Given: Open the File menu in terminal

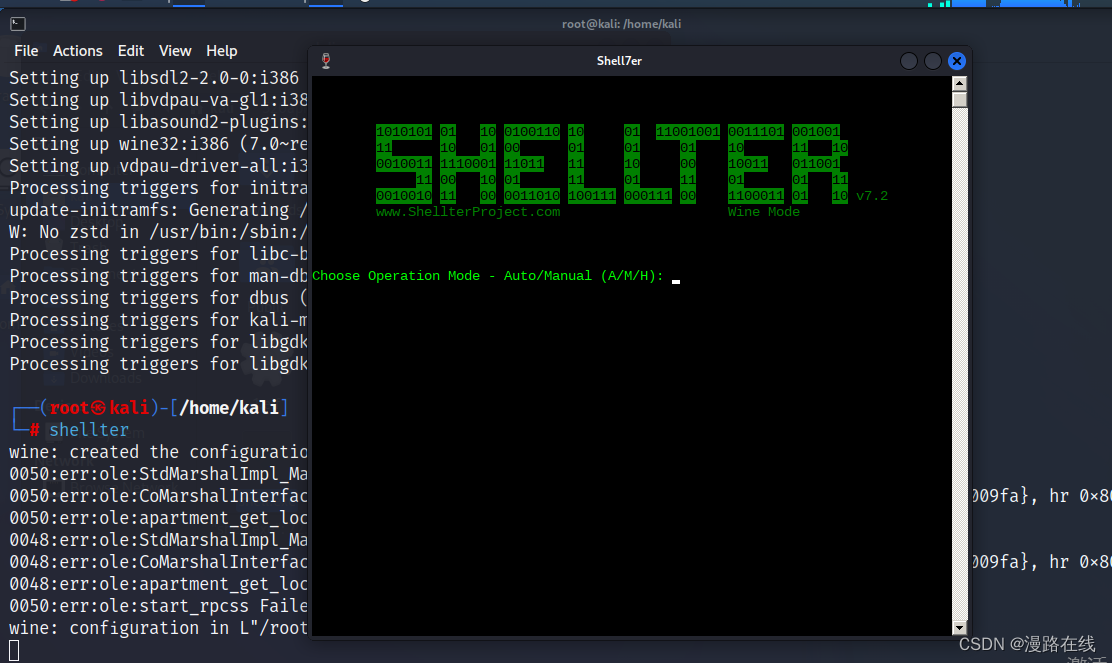Looking at the screenshot, I should tap(26, 51).
